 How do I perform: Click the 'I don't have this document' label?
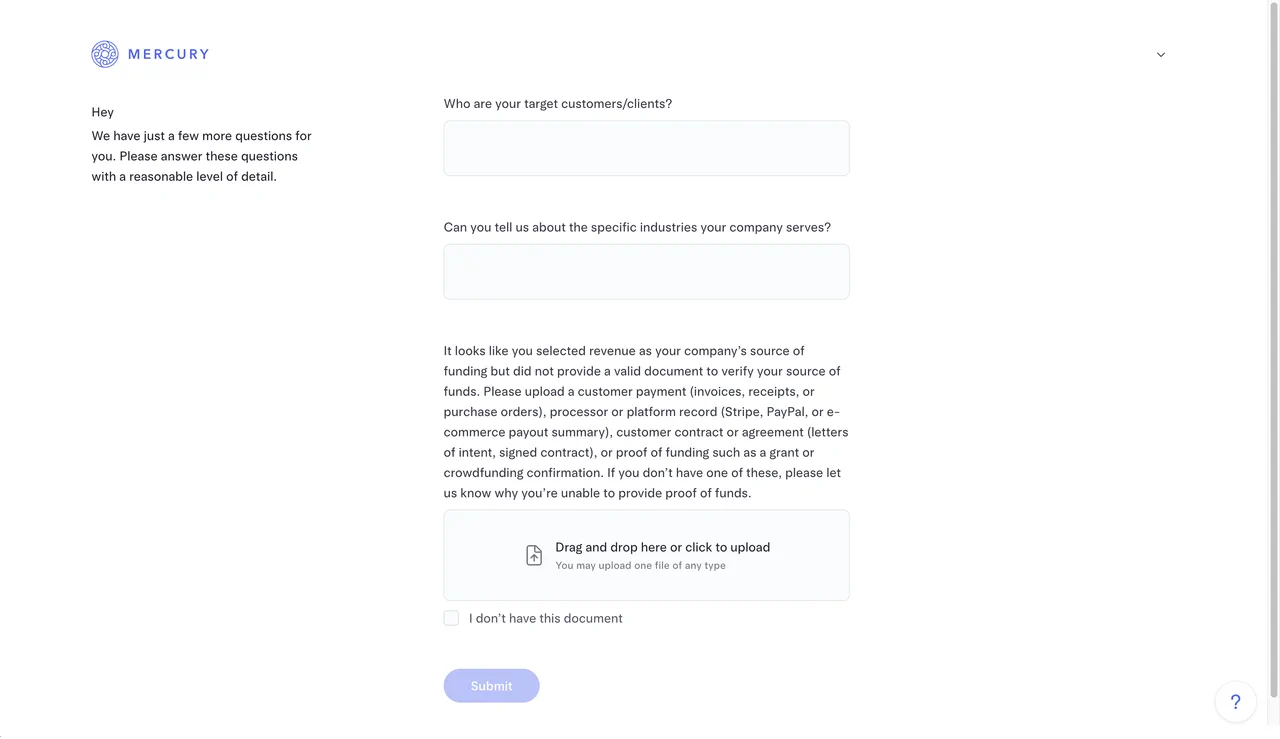coord(545,618)
